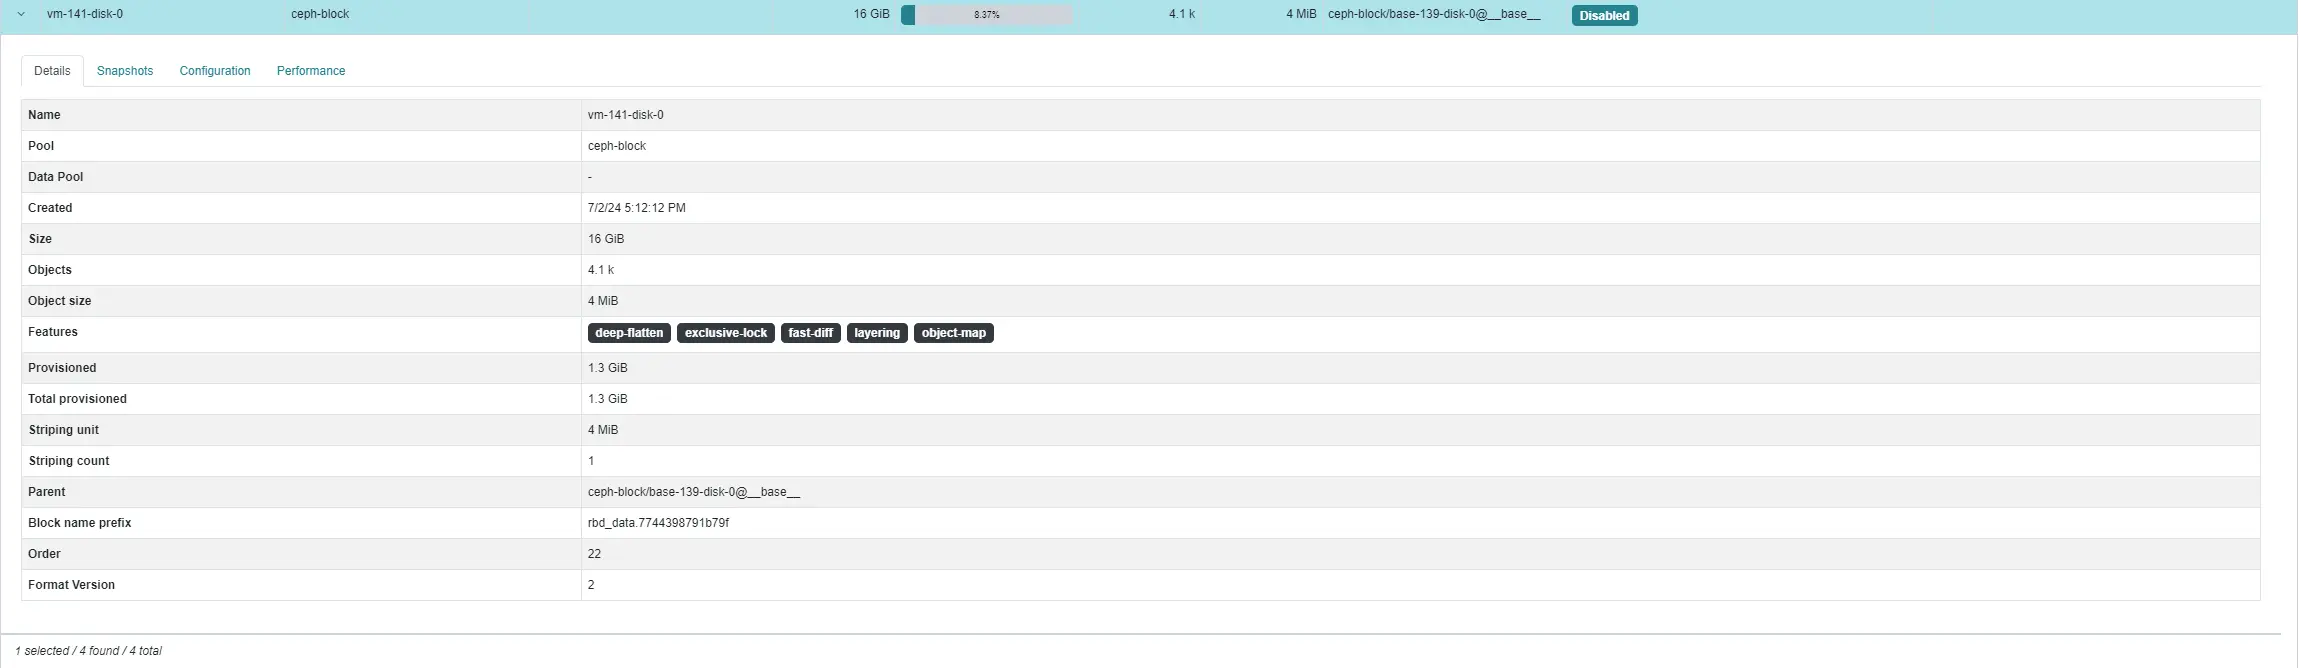The height and width of the screenshot is (668, 2301).
Task: Click the Disabled mirroring badge
Action: click(1604, 16)
